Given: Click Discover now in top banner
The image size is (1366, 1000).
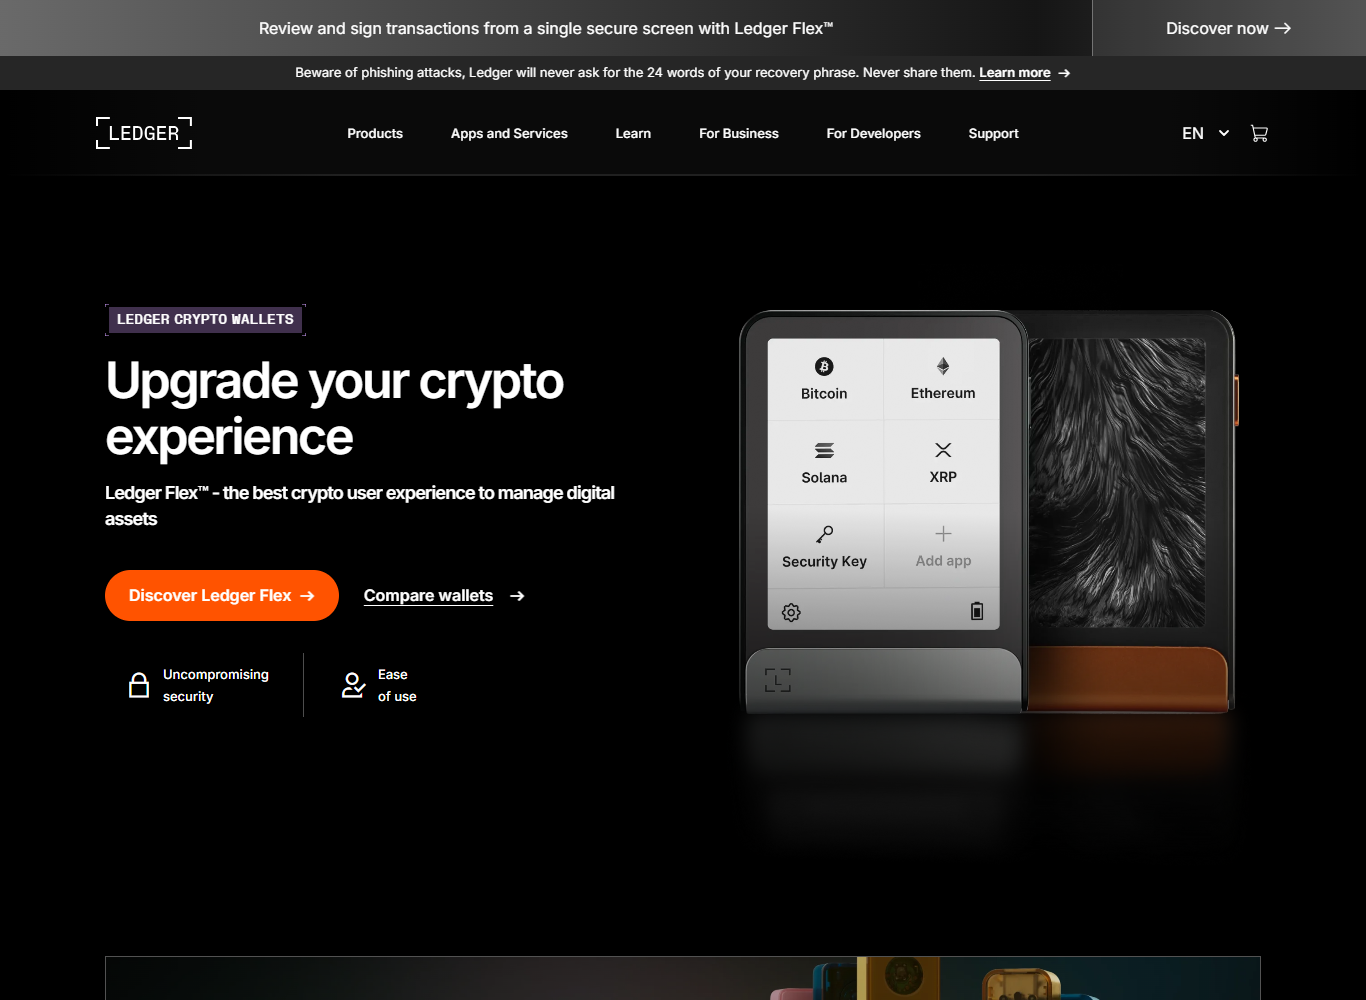Looking at the screenshot, I should (1228, 28).
